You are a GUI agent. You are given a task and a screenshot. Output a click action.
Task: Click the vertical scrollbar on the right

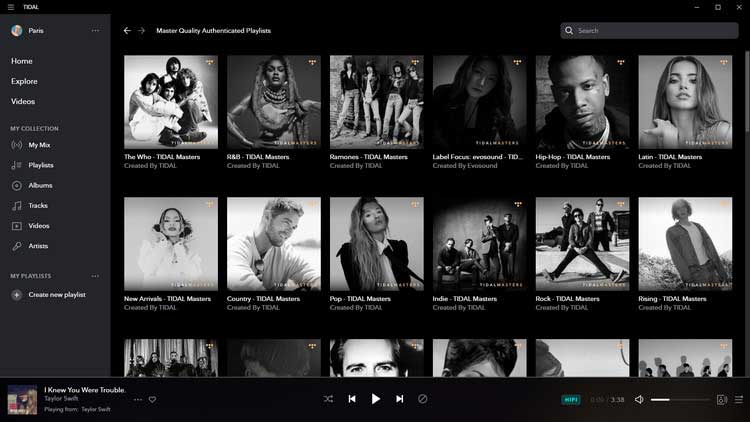click(x=747, y=91)
